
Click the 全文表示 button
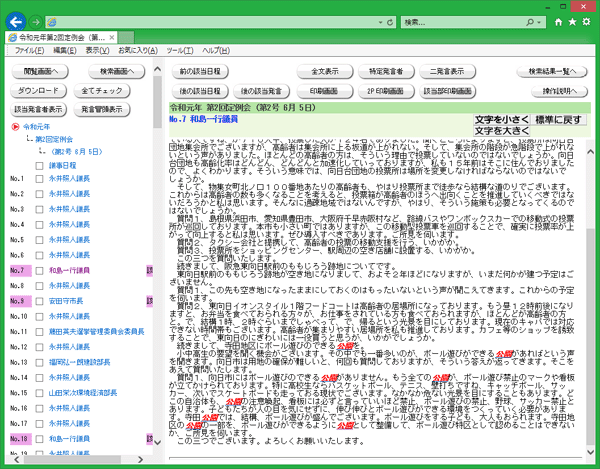325,71
